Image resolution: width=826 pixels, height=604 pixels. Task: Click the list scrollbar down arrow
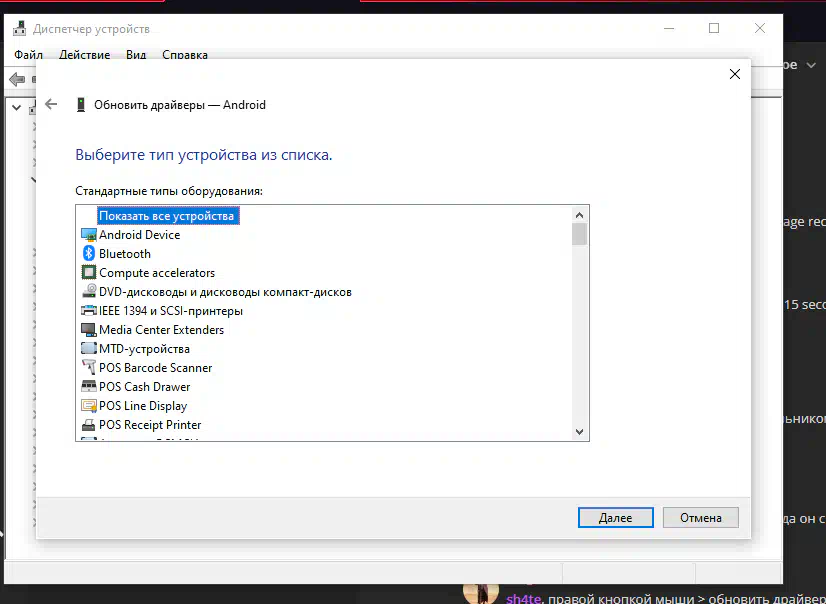pos(579,432)
